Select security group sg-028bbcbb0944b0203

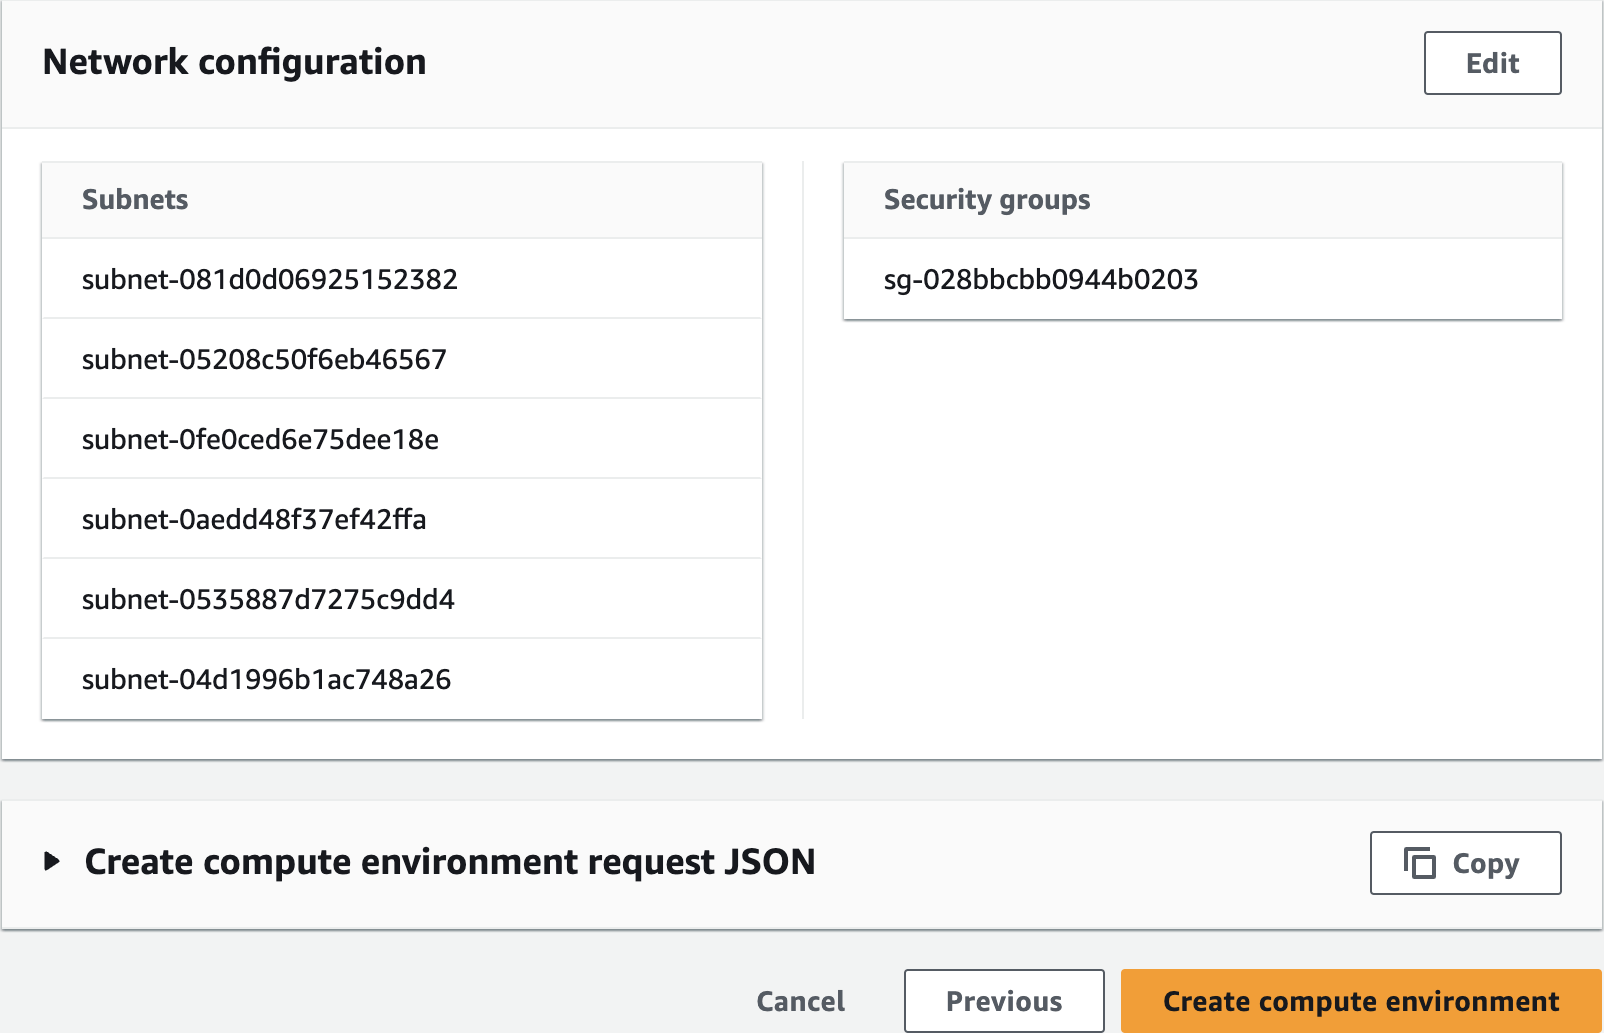point(1040,279)
